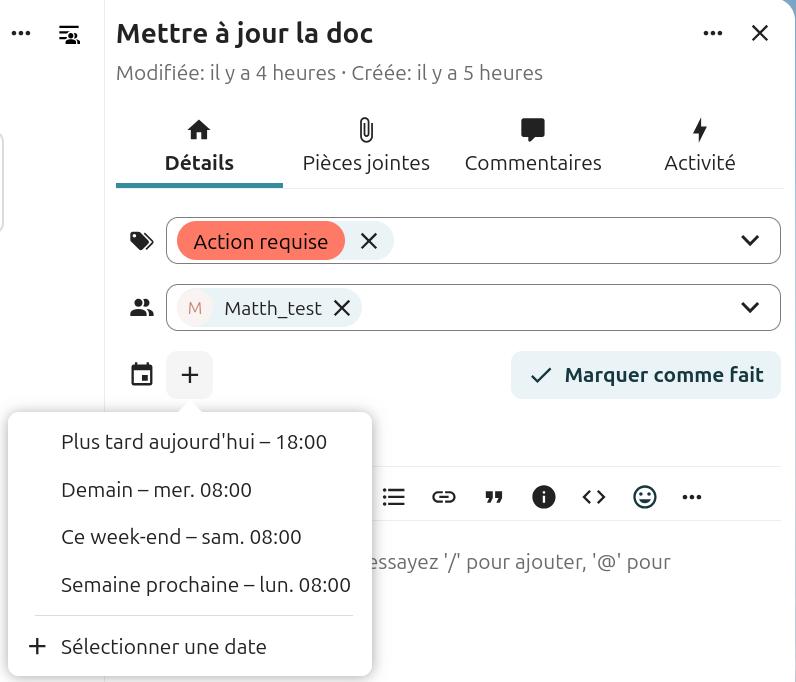Unassign Matth_test from the card
796x682 pixels.
342,308
